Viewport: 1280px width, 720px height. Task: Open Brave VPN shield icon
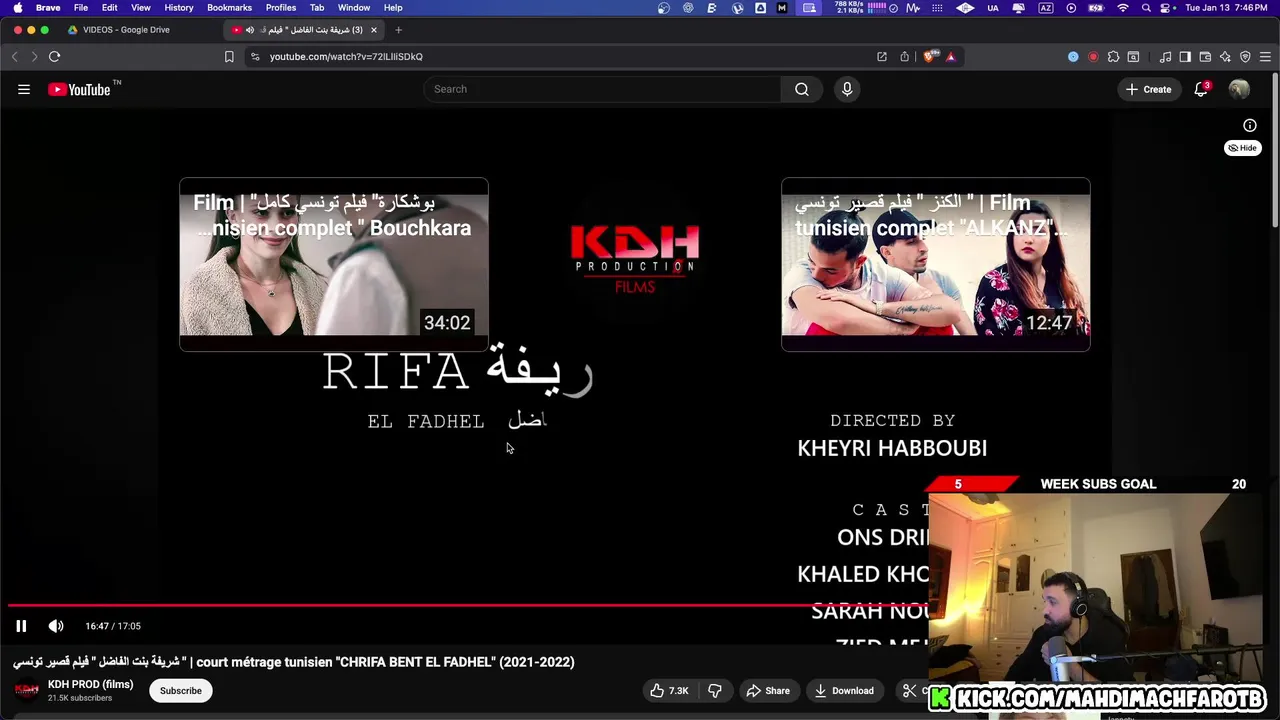[x=1245, y=57]
